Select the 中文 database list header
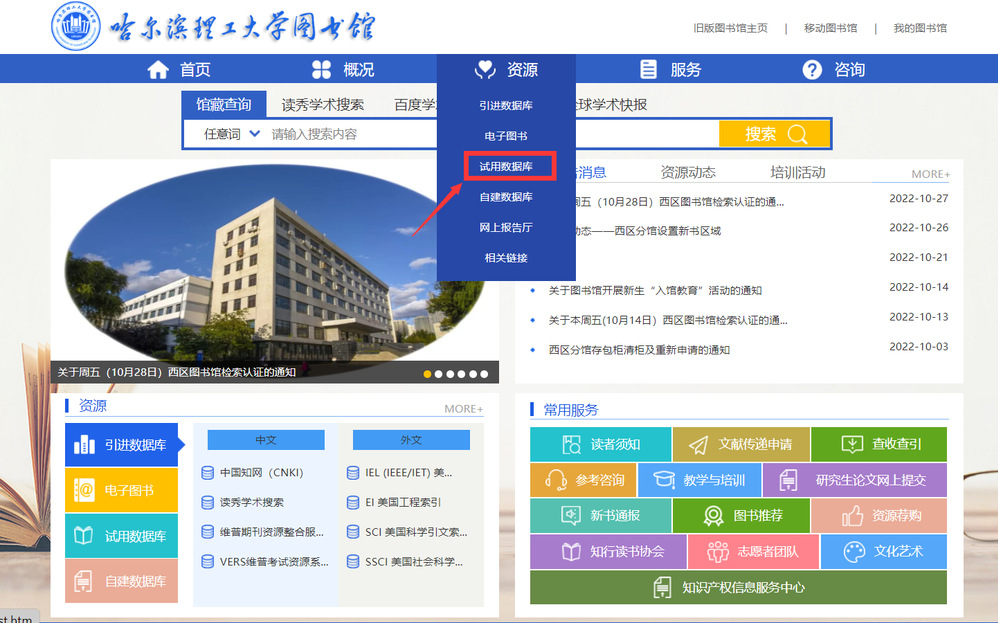This screenshot has height=623, width=998. [x=266, y=440]
